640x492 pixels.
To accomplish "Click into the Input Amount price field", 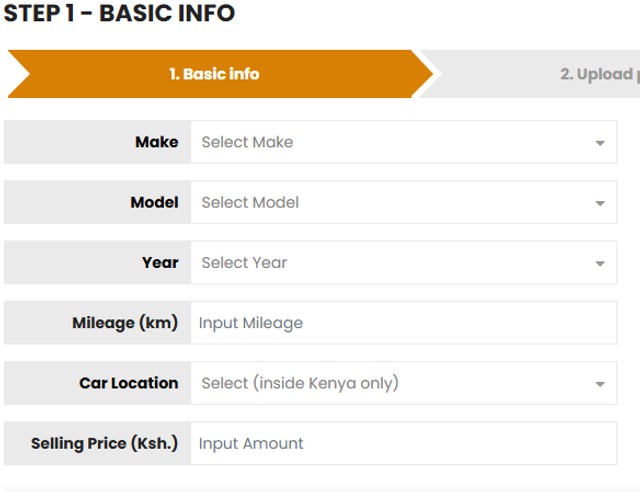I will tap(403, 443).
